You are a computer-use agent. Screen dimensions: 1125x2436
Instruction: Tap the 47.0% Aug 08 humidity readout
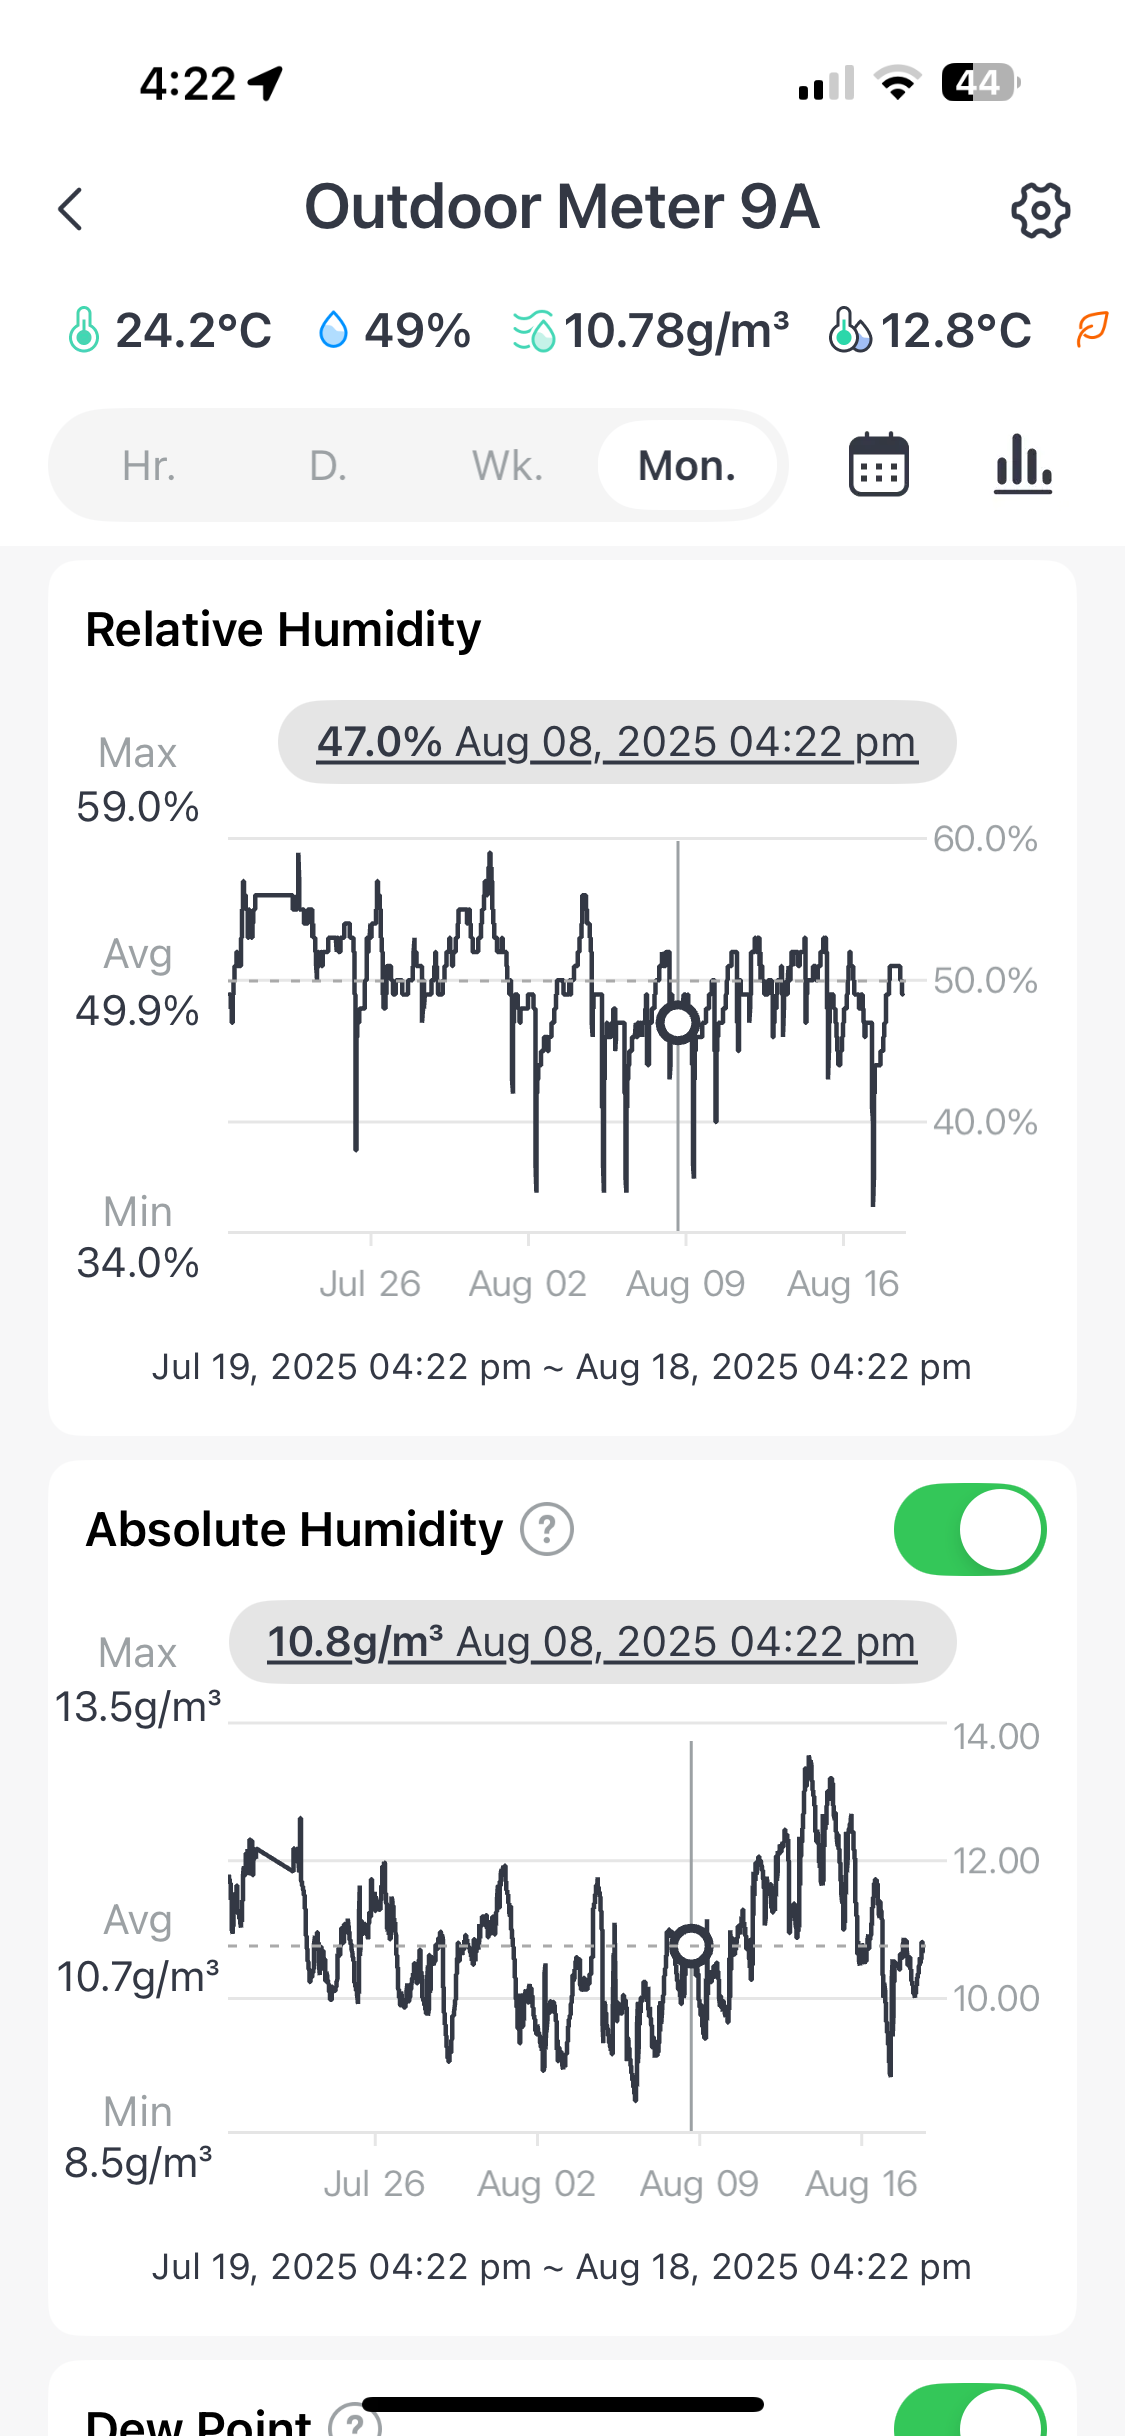(617, 742)
